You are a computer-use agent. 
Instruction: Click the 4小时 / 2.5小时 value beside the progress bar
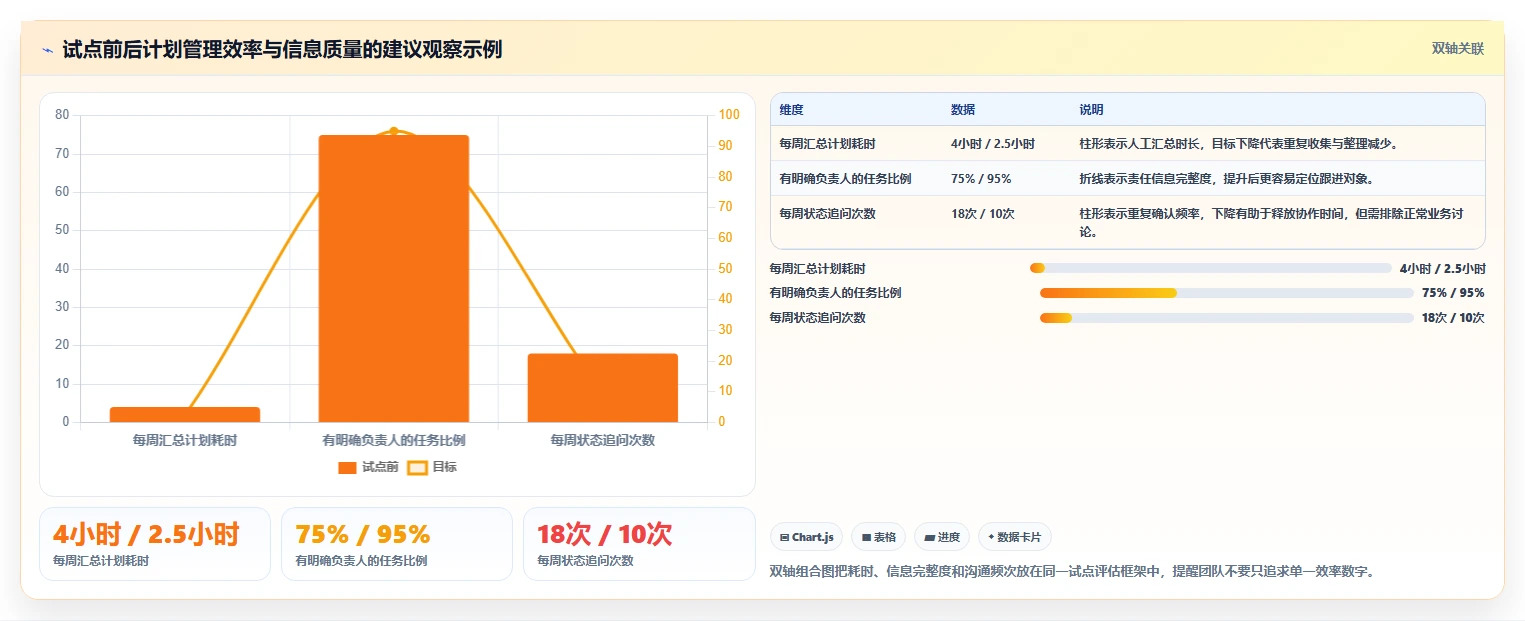coord(1443,268)
